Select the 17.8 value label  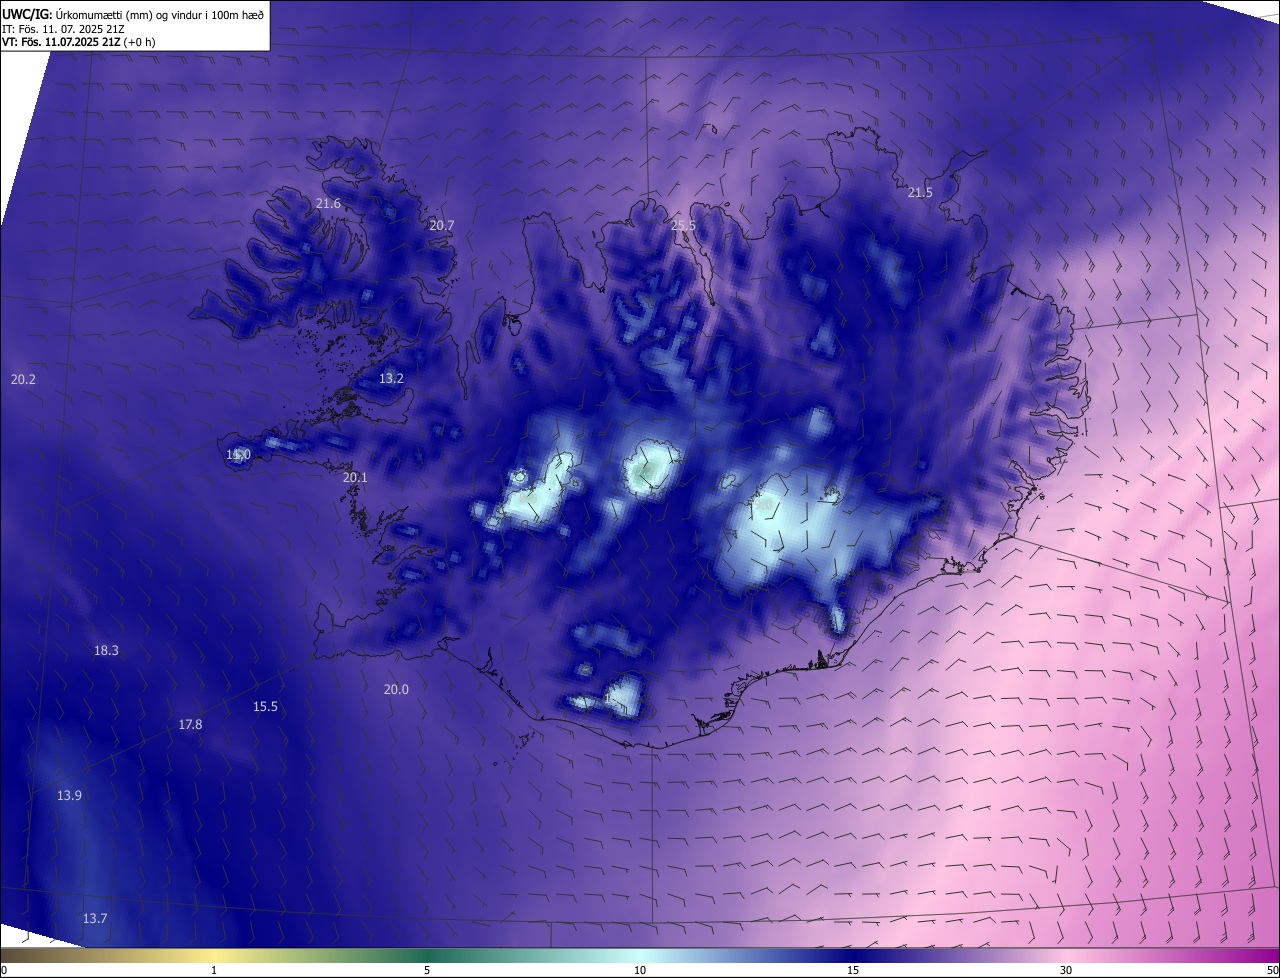coord(190,724)
